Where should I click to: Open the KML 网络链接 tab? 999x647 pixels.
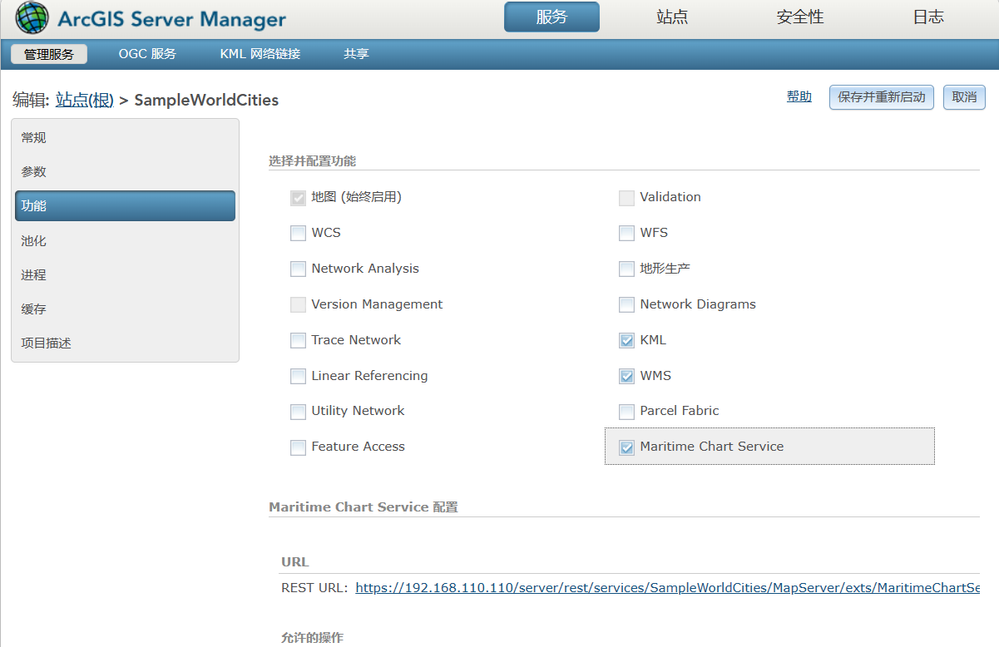[x=260, y=54]
